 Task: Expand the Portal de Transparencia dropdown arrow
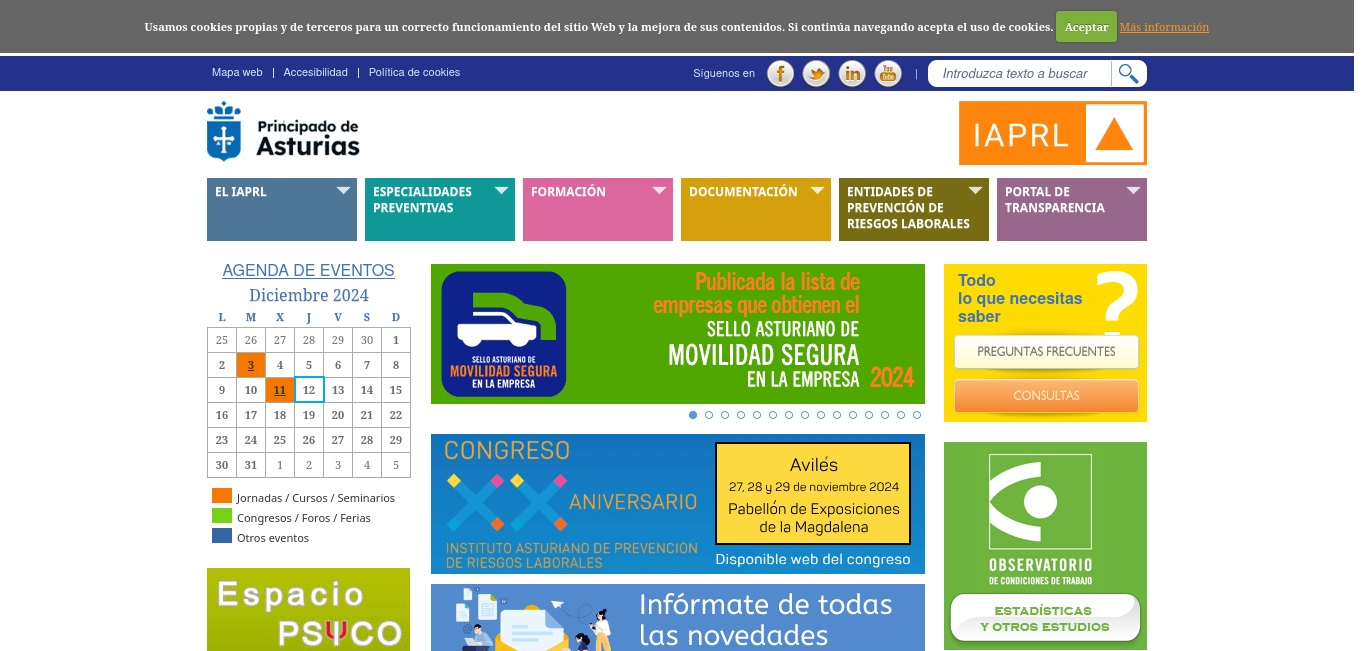[1133, 190]
